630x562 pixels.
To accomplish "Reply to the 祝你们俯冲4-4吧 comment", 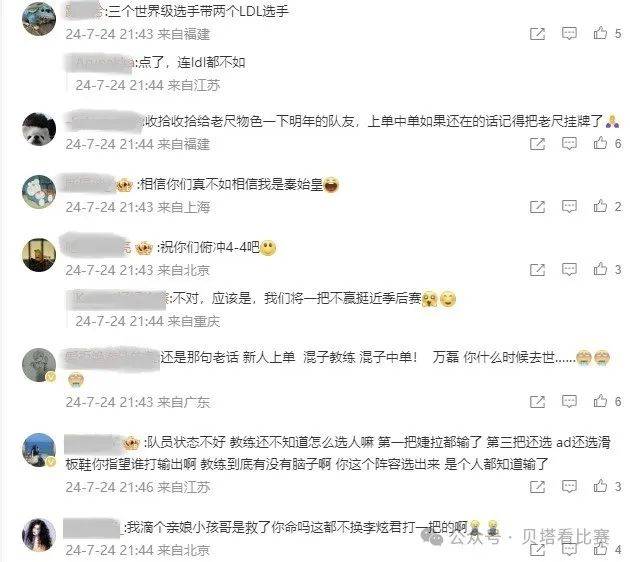I will tap(569, 270).
